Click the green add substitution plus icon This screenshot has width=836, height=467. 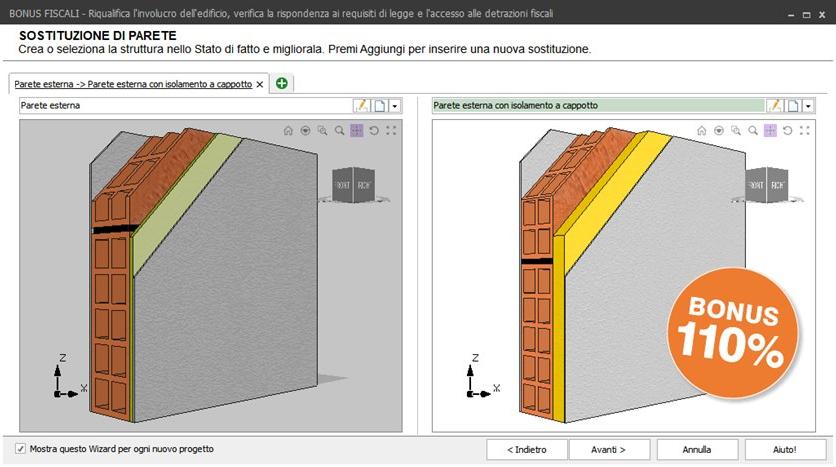[282, 84]
